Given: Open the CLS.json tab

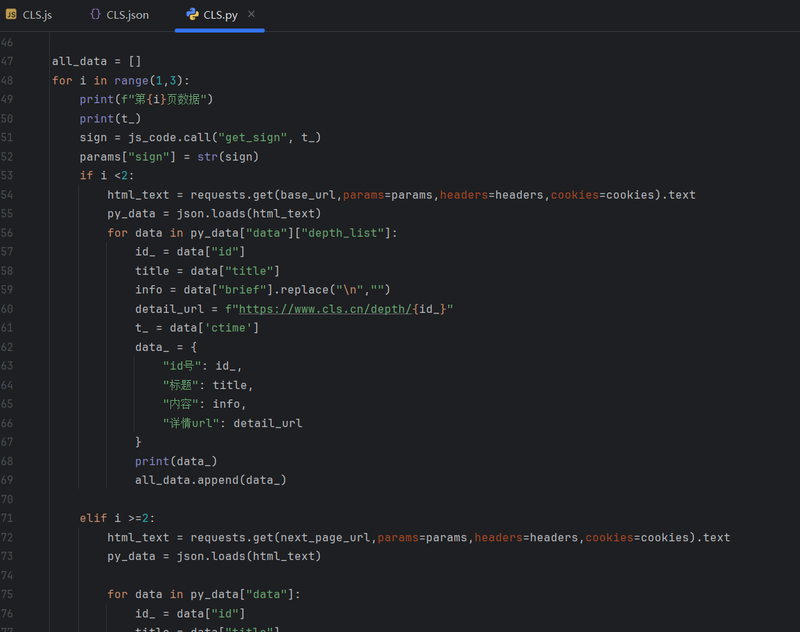Looking at the screenshot, I should [x=120, y=15].
